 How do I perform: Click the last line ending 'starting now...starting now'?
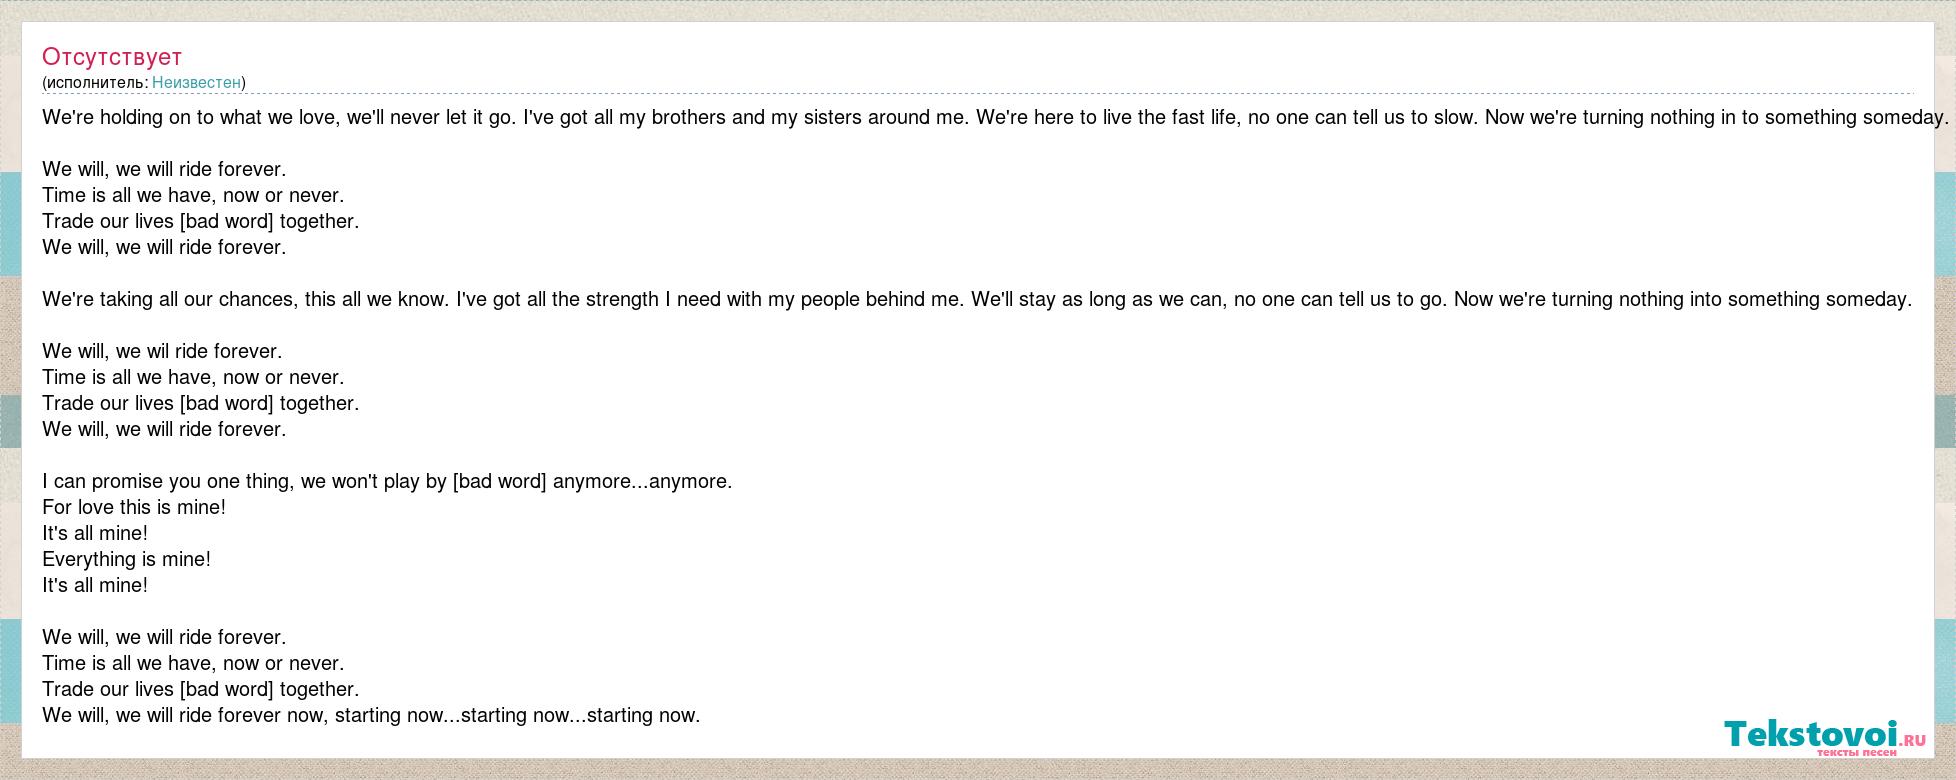(371, 715)
